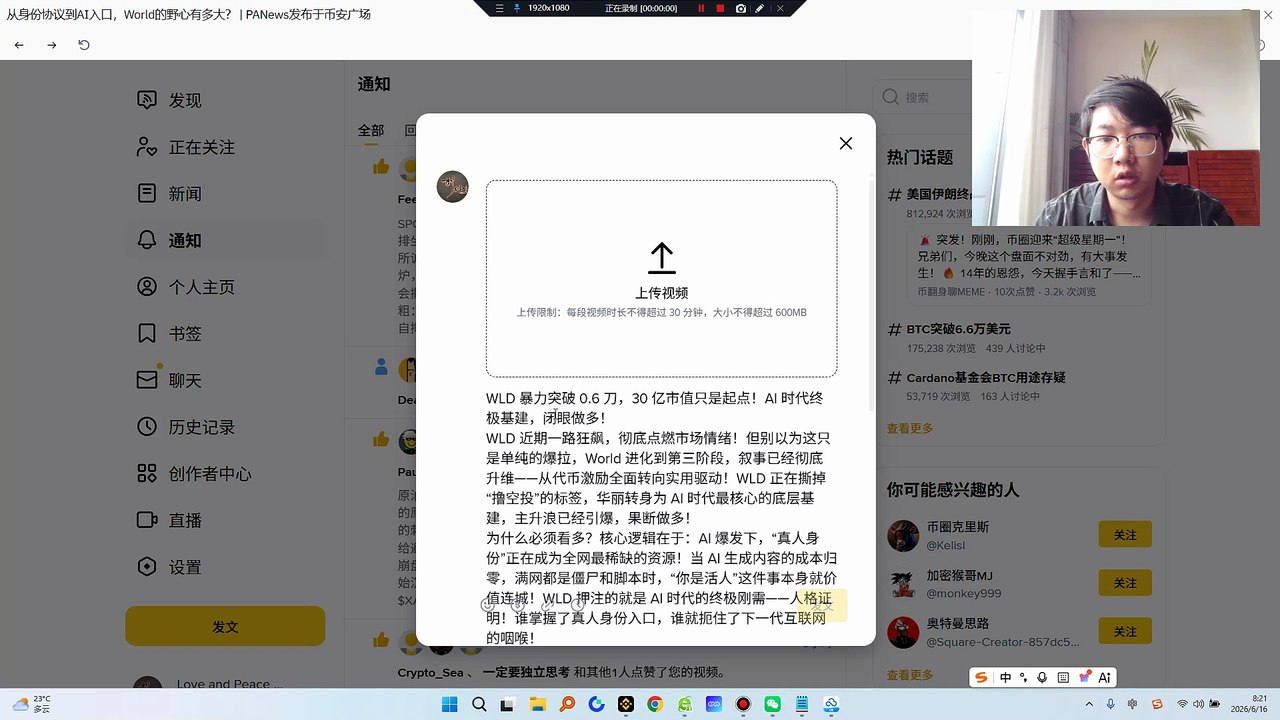Image resolution: width=1280 pixels, height=720 pixels.
Task: Open 设置 (Settings) in sidebar
Action: tap(225, 567)
